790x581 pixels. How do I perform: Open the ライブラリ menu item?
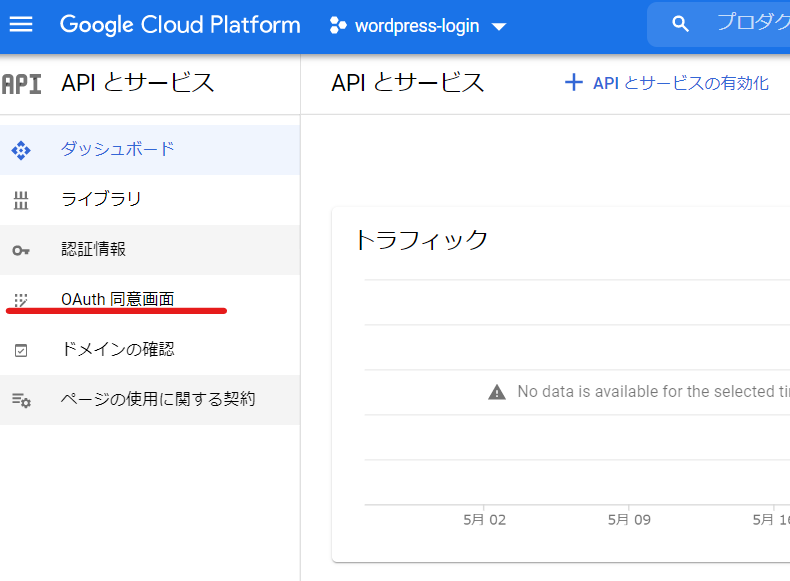click(150, 200)
